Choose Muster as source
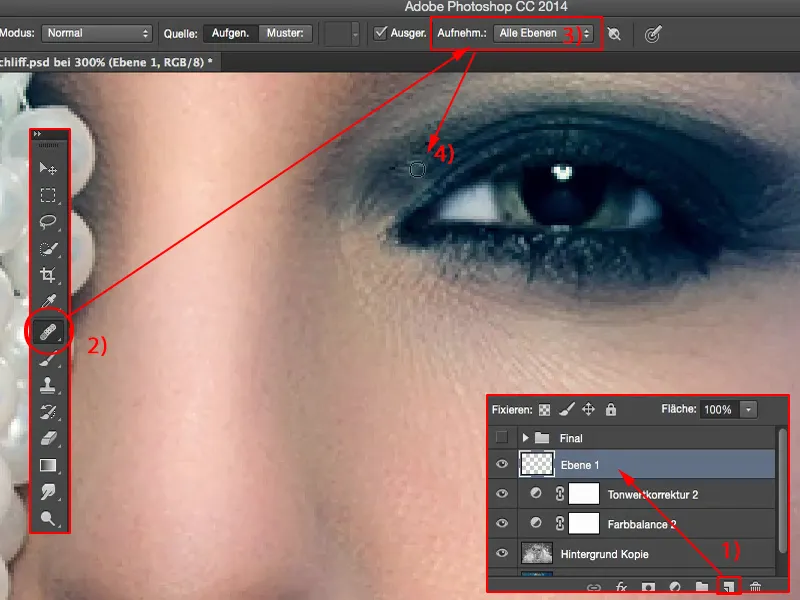This screenshot has height=600, width=800. [x=285, y=33]
